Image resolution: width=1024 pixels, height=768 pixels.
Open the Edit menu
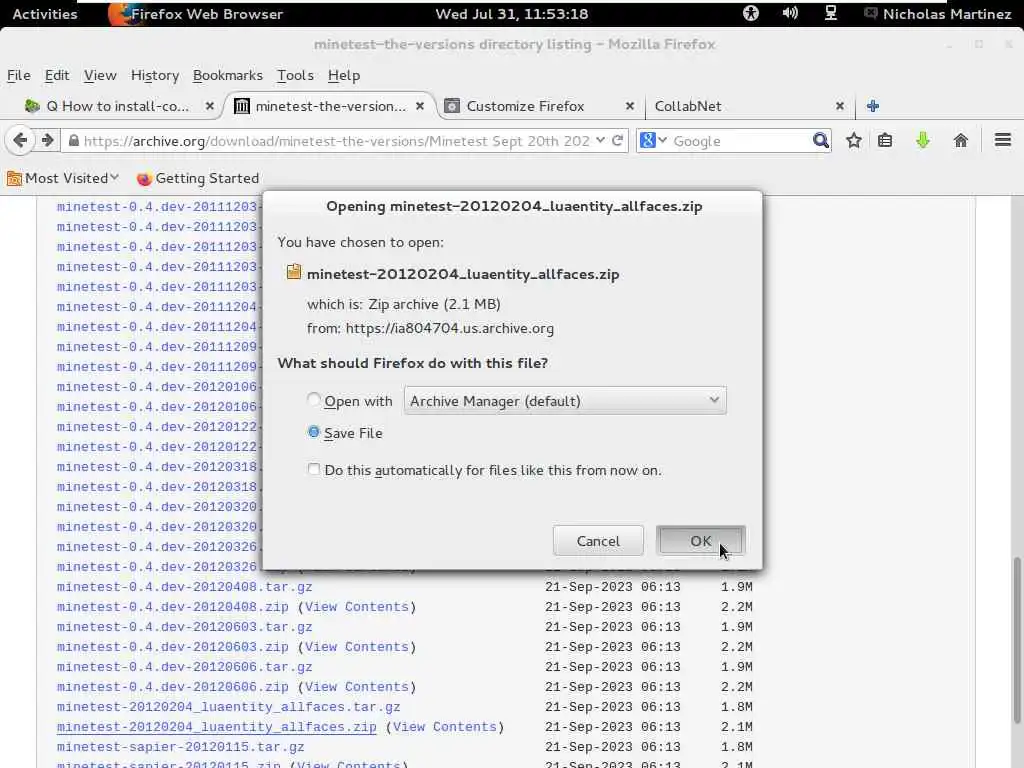point(57,75)
